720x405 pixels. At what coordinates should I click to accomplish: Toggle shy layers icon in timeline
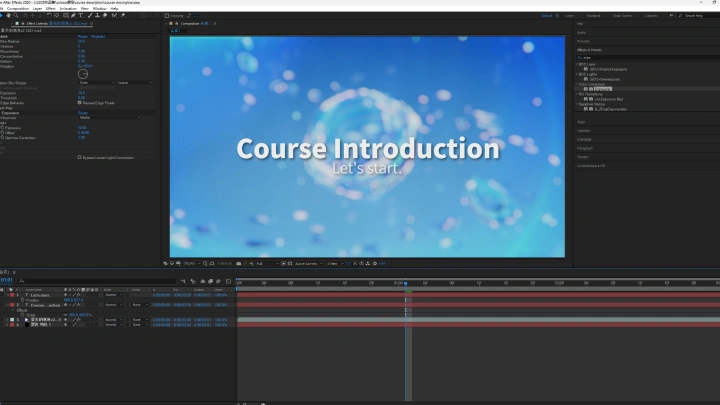[x=202, y=281]
